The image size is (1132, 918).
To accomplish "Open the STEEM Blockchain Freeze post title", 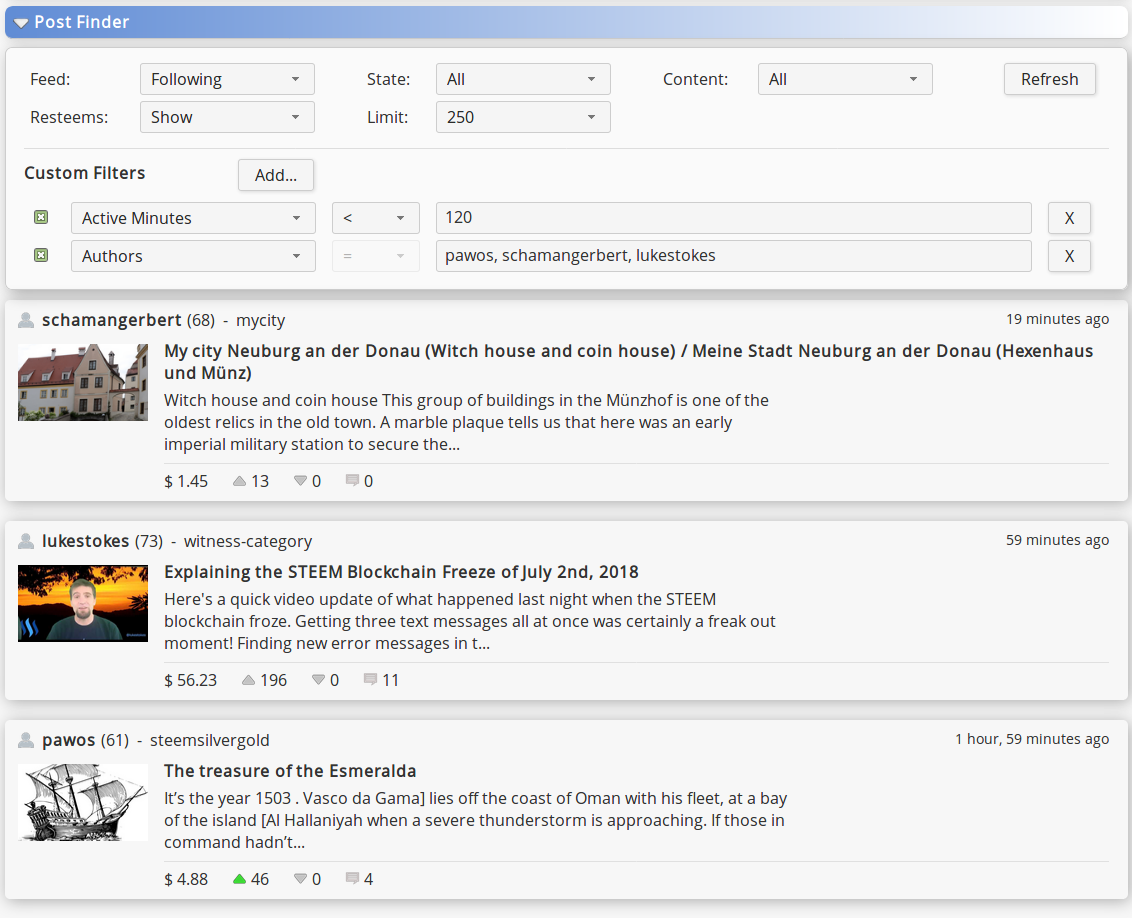I will tap(401, 572).
